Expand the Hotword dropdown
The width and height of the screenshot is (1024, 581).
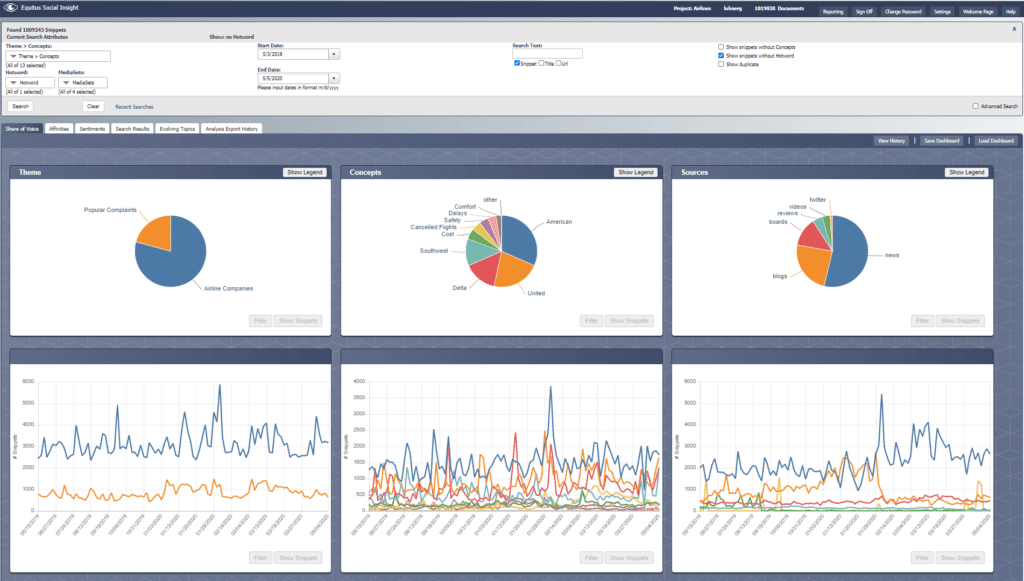point(30,83)
